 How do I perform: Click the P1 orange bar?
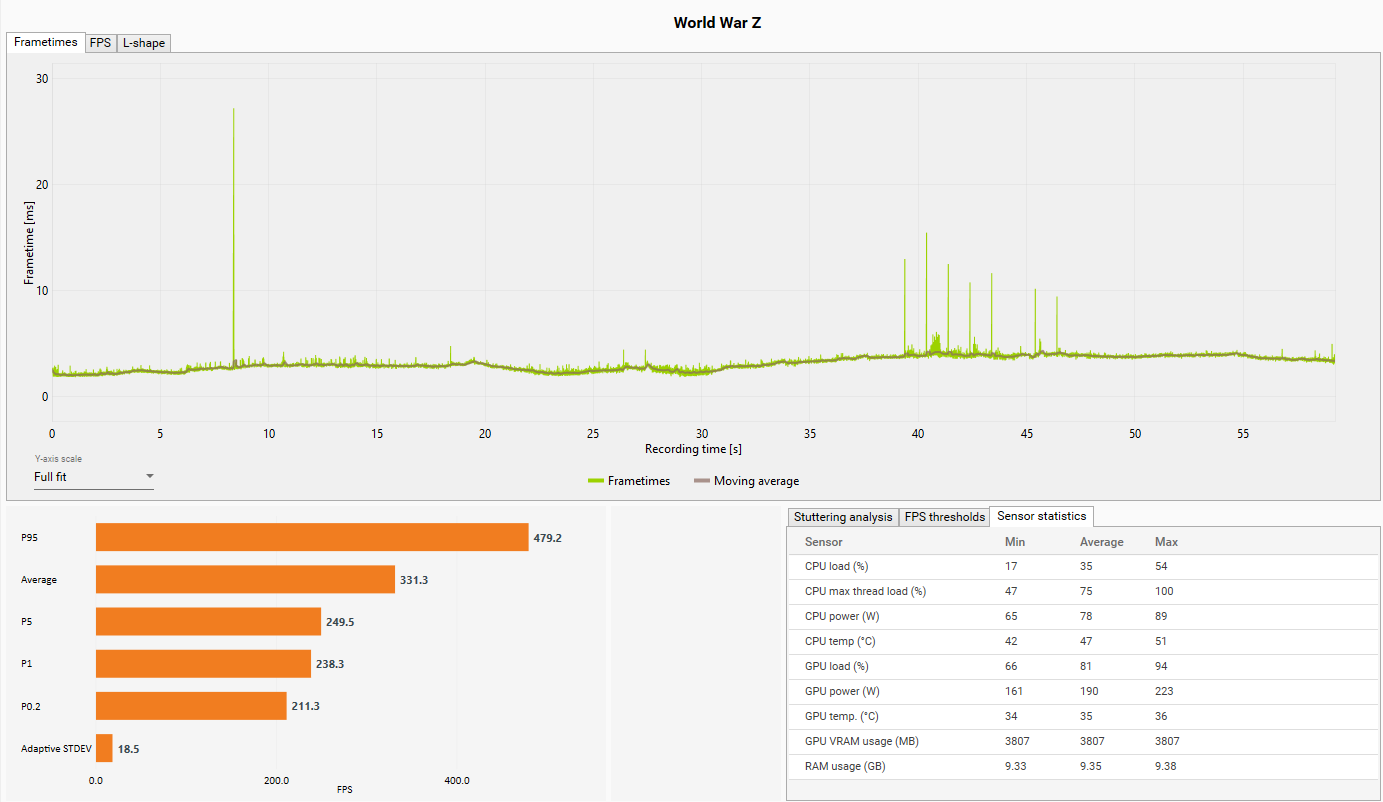203,663
